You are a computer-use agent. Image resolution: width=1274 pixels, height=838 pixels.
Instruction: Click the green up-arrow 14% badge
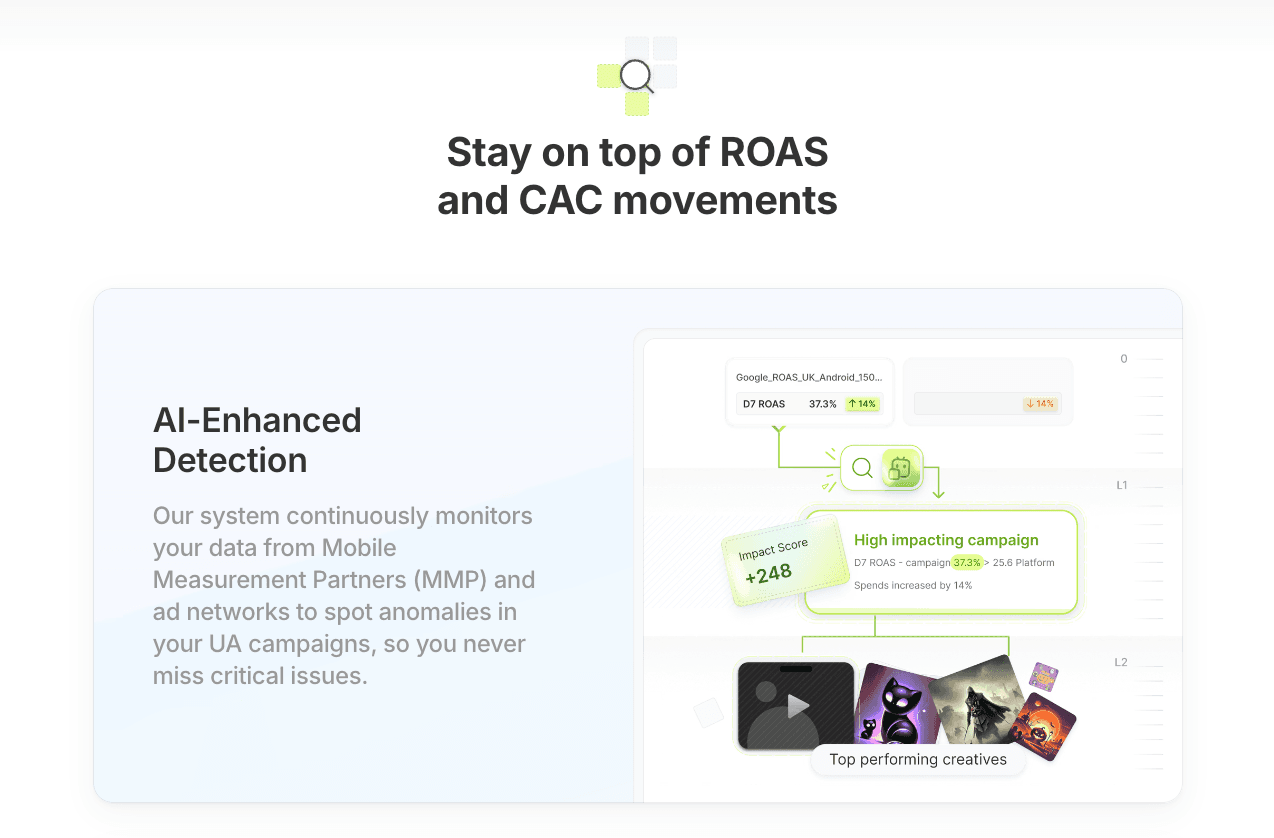(x=861, y=404)
